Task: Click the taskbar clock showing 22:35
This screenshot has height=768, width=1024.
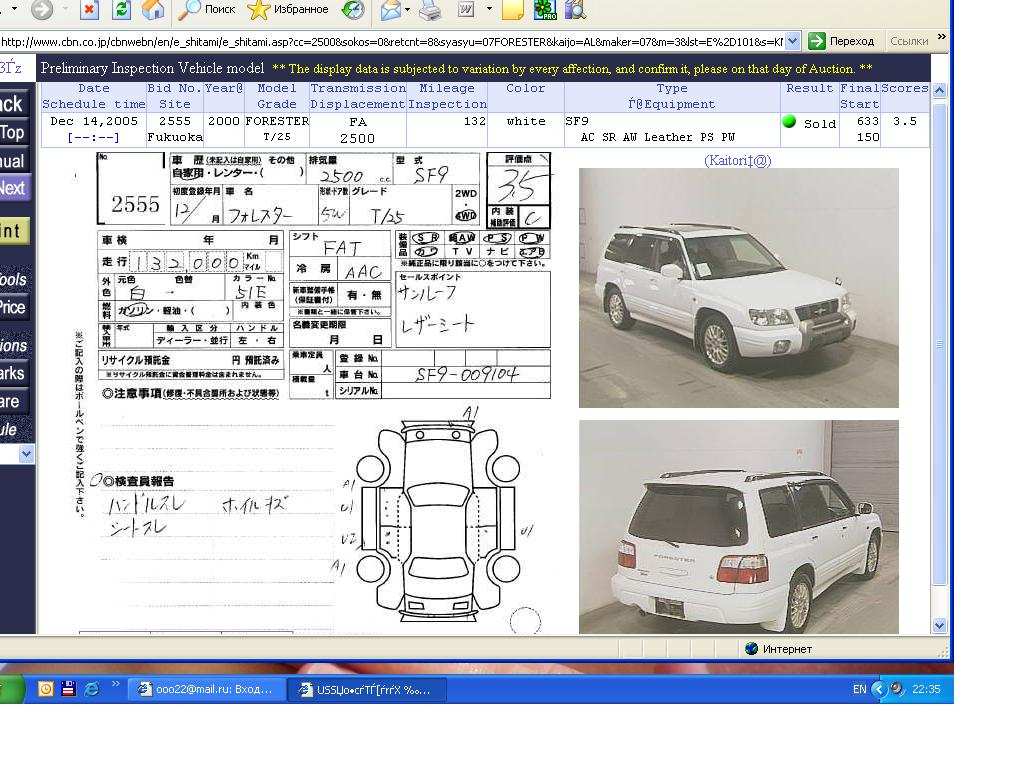Action: [x=926, y=689]
